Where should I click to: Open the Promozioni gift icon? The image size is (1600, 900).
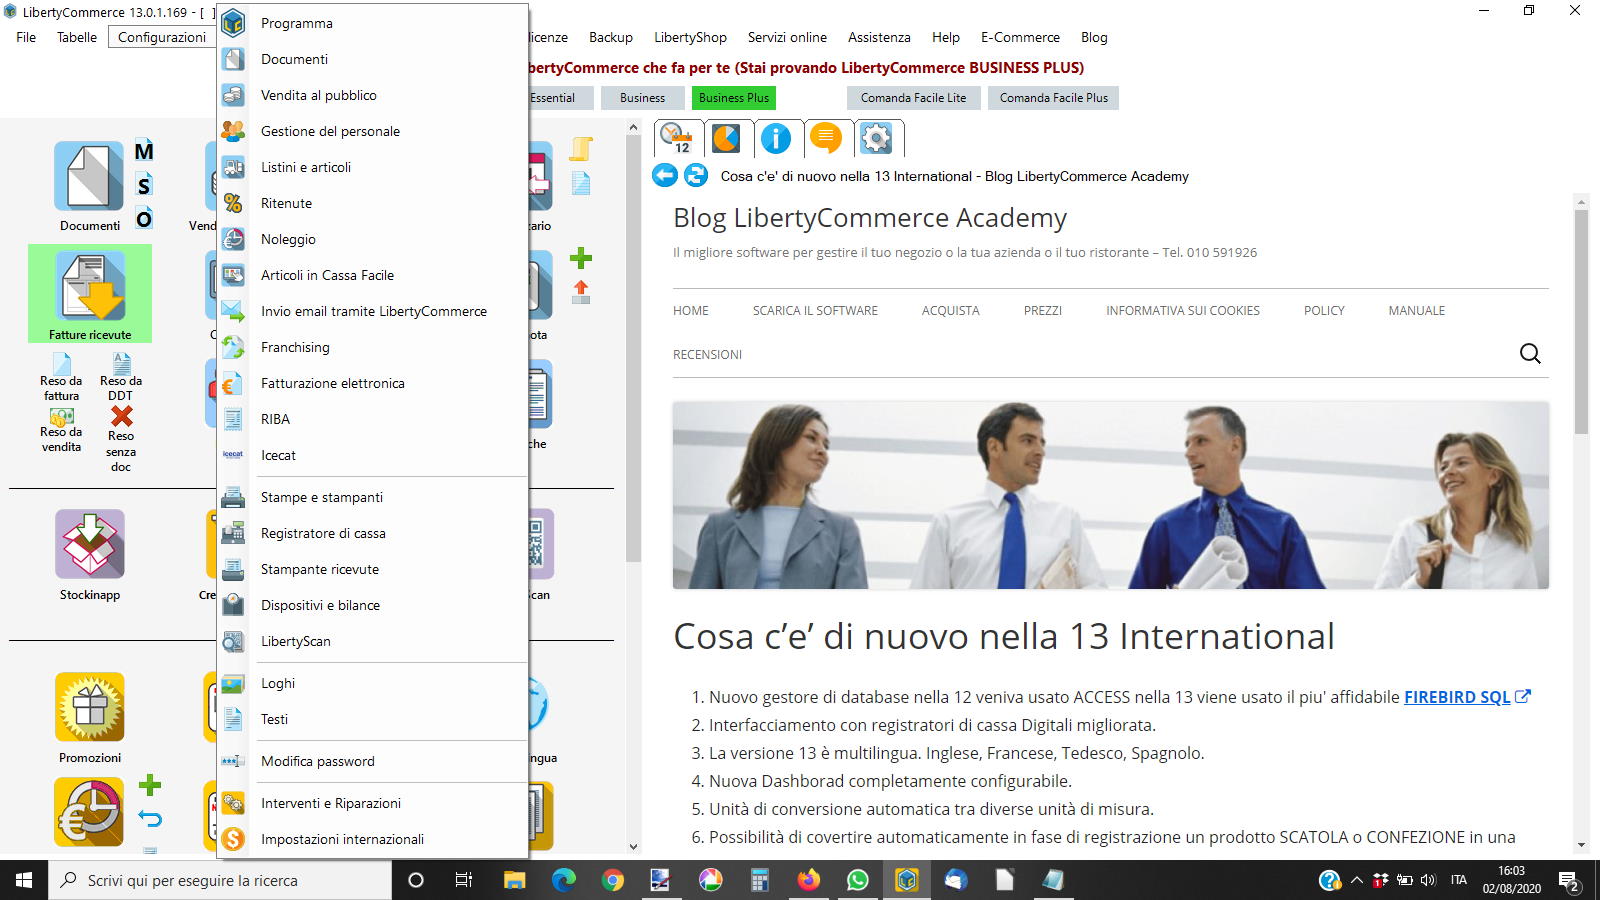tap(90, 707)
